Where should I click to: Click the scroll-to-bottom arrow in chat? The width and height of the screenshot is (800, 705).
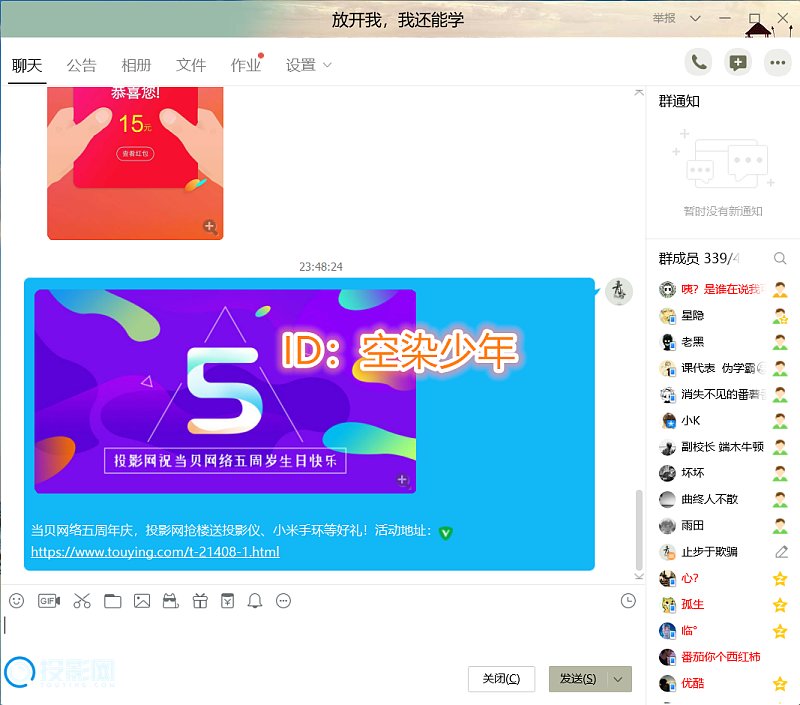pos(639,576)
